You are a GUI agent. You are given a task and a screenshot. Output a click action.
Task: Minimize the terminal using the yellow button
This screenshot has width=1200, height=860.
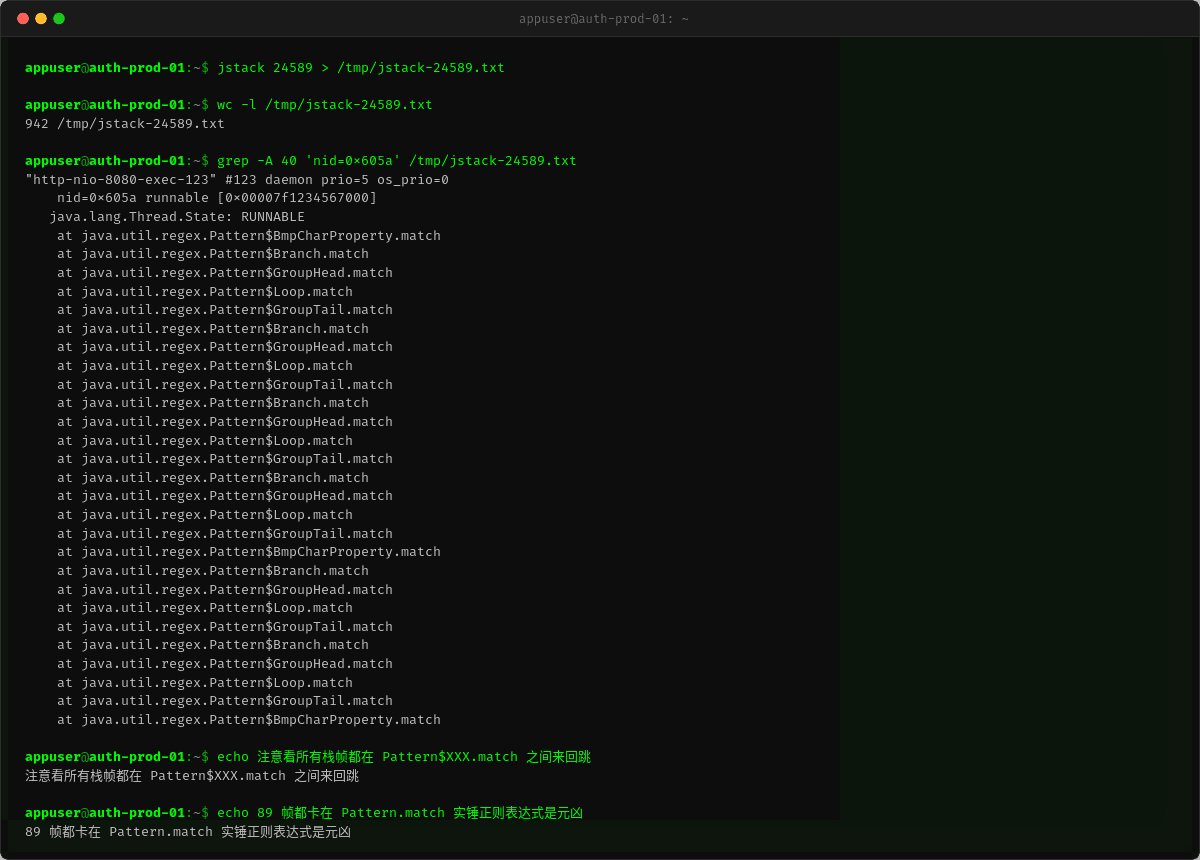pos(41,18)
